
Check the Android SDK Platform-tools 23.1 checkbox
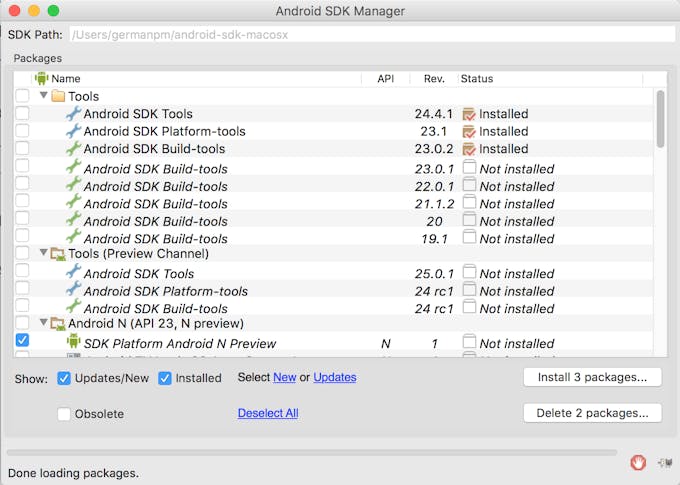pyautogui.click(x=22, y=131)
